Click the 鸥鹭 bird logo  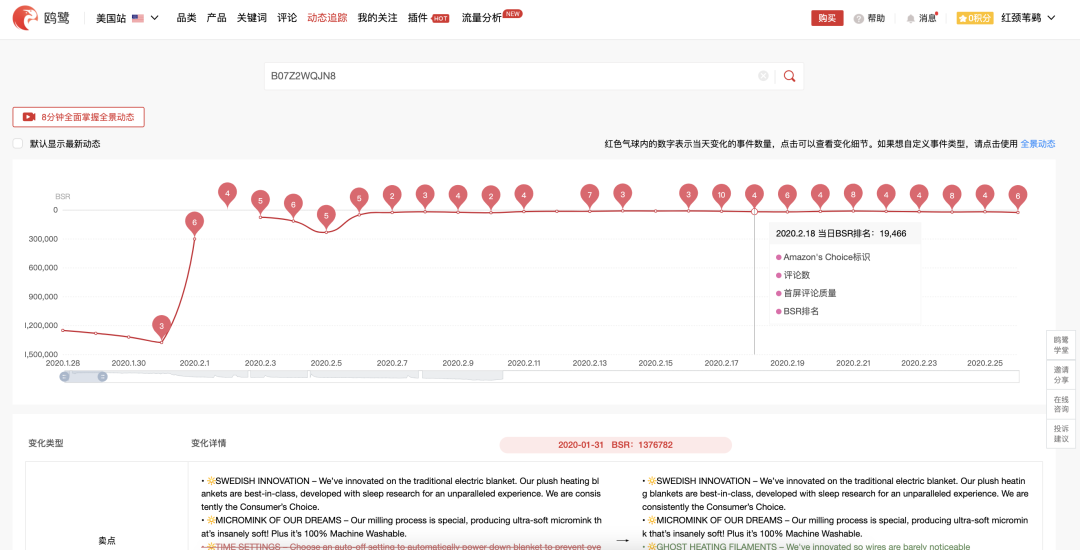click(25, 18)
